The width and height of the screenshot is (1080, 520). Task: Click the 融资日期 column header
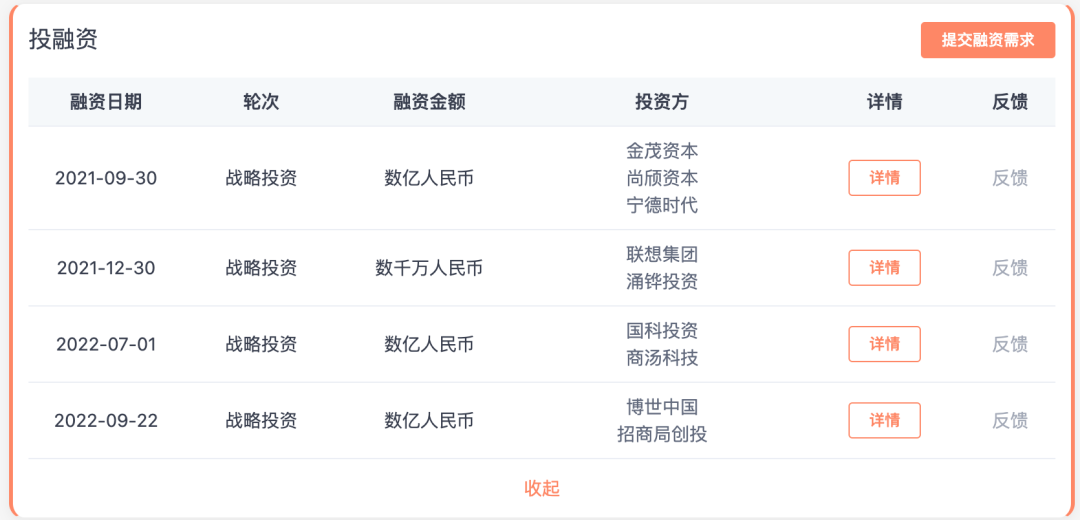point(106,102)
